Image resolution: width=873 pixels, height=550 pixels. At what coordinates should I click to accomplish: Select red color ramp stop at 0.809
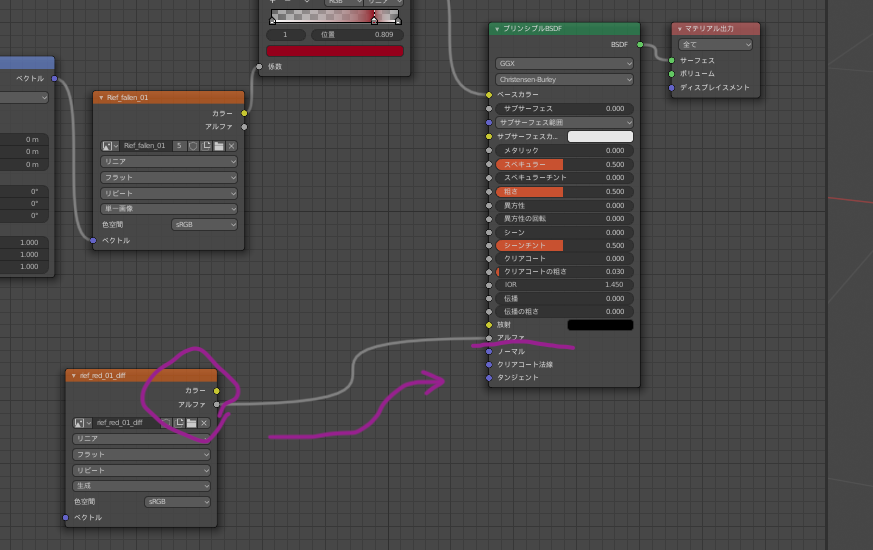374,21
